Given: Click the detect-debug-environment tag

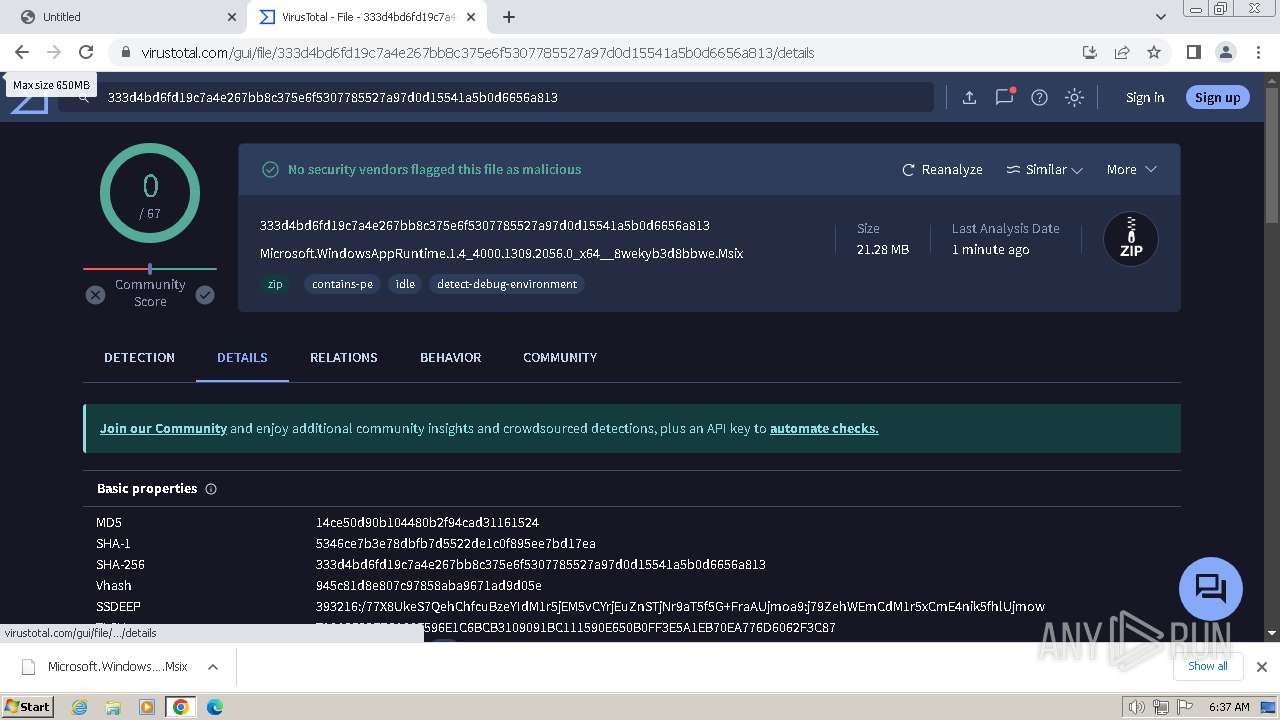Looking at the screenshot, I should tap(507, 284).
